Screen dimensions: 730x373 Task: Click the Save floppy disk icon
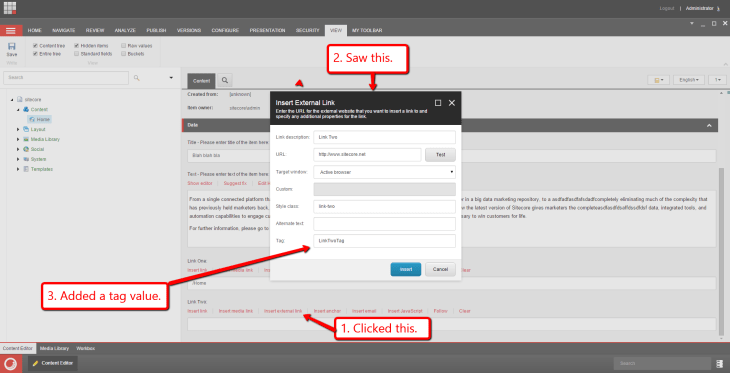12,46
